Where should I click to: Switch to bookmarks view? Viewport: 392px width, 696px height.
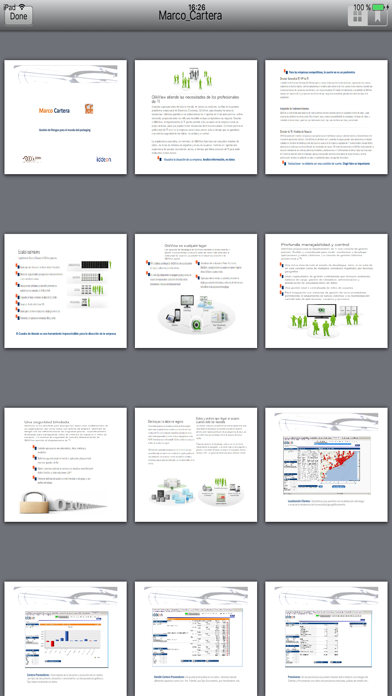click(377, 16)
